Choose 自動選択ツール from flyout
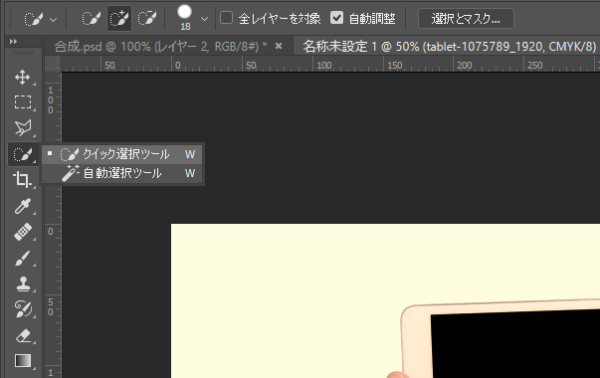The height and width of the screenshot is (378, 600). coord(122,173)
